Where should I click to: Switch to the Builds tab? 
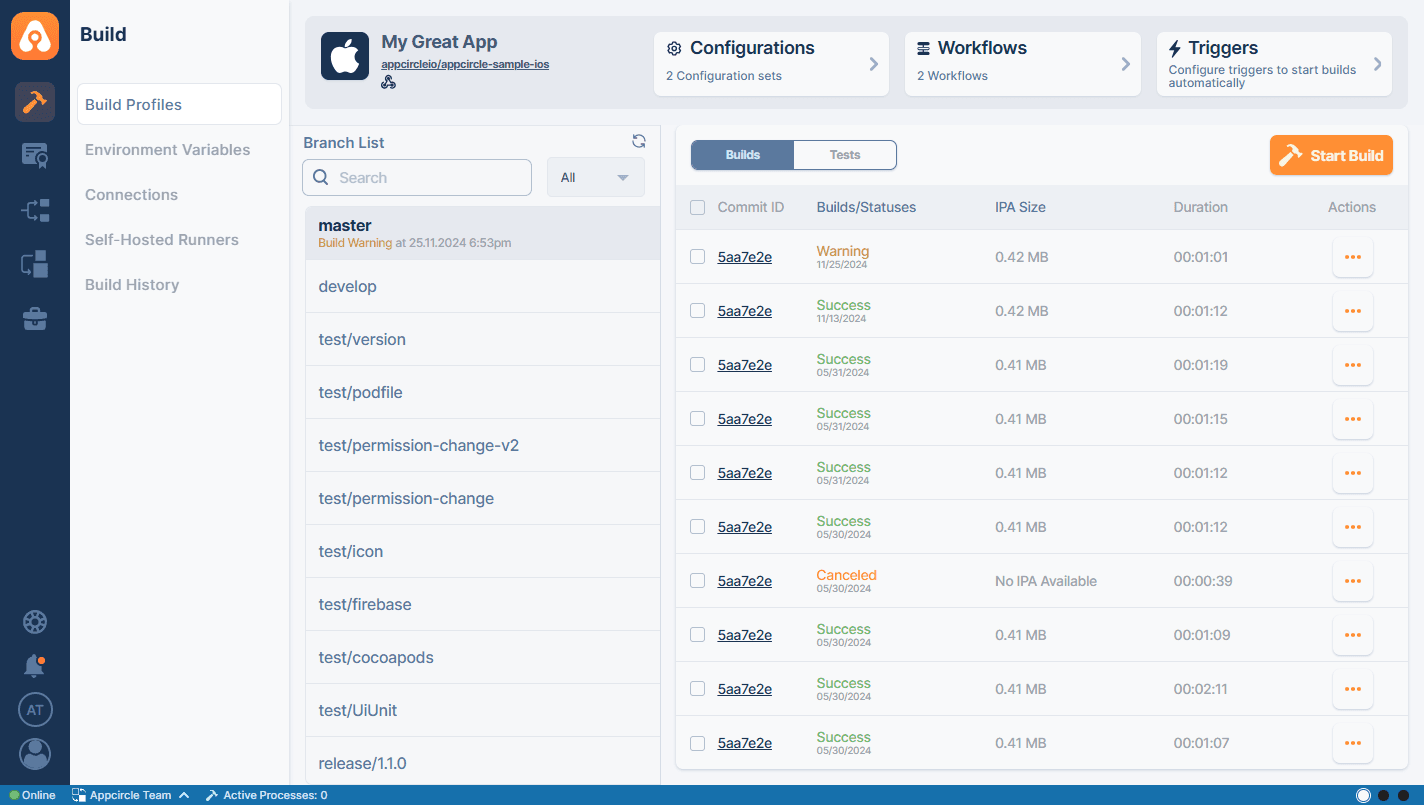coord(743,155)
